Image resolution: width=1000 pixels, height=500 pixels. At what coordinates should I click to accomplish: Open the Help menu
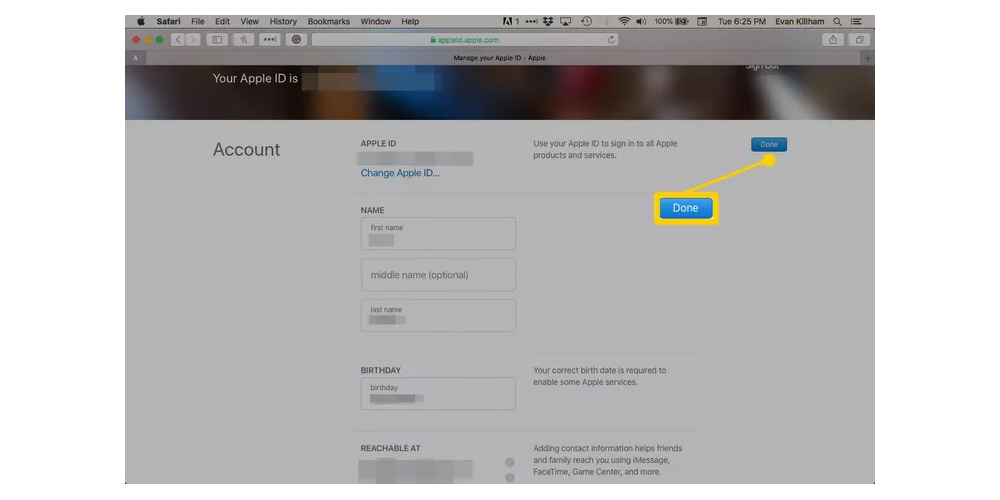click(410, 21)
